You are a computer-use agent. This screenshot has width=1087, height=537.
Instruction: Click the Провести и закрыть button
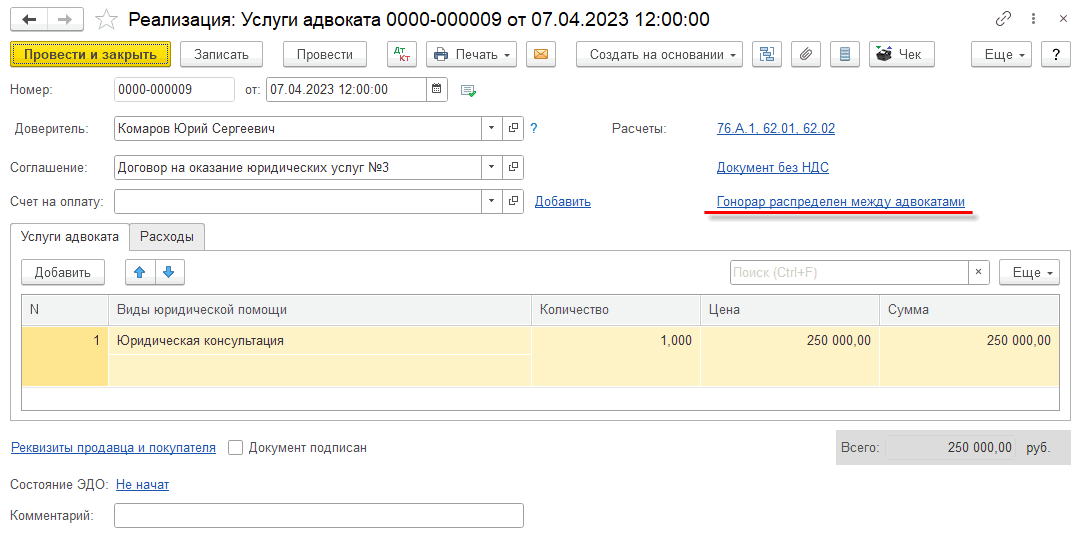[90, 54]
